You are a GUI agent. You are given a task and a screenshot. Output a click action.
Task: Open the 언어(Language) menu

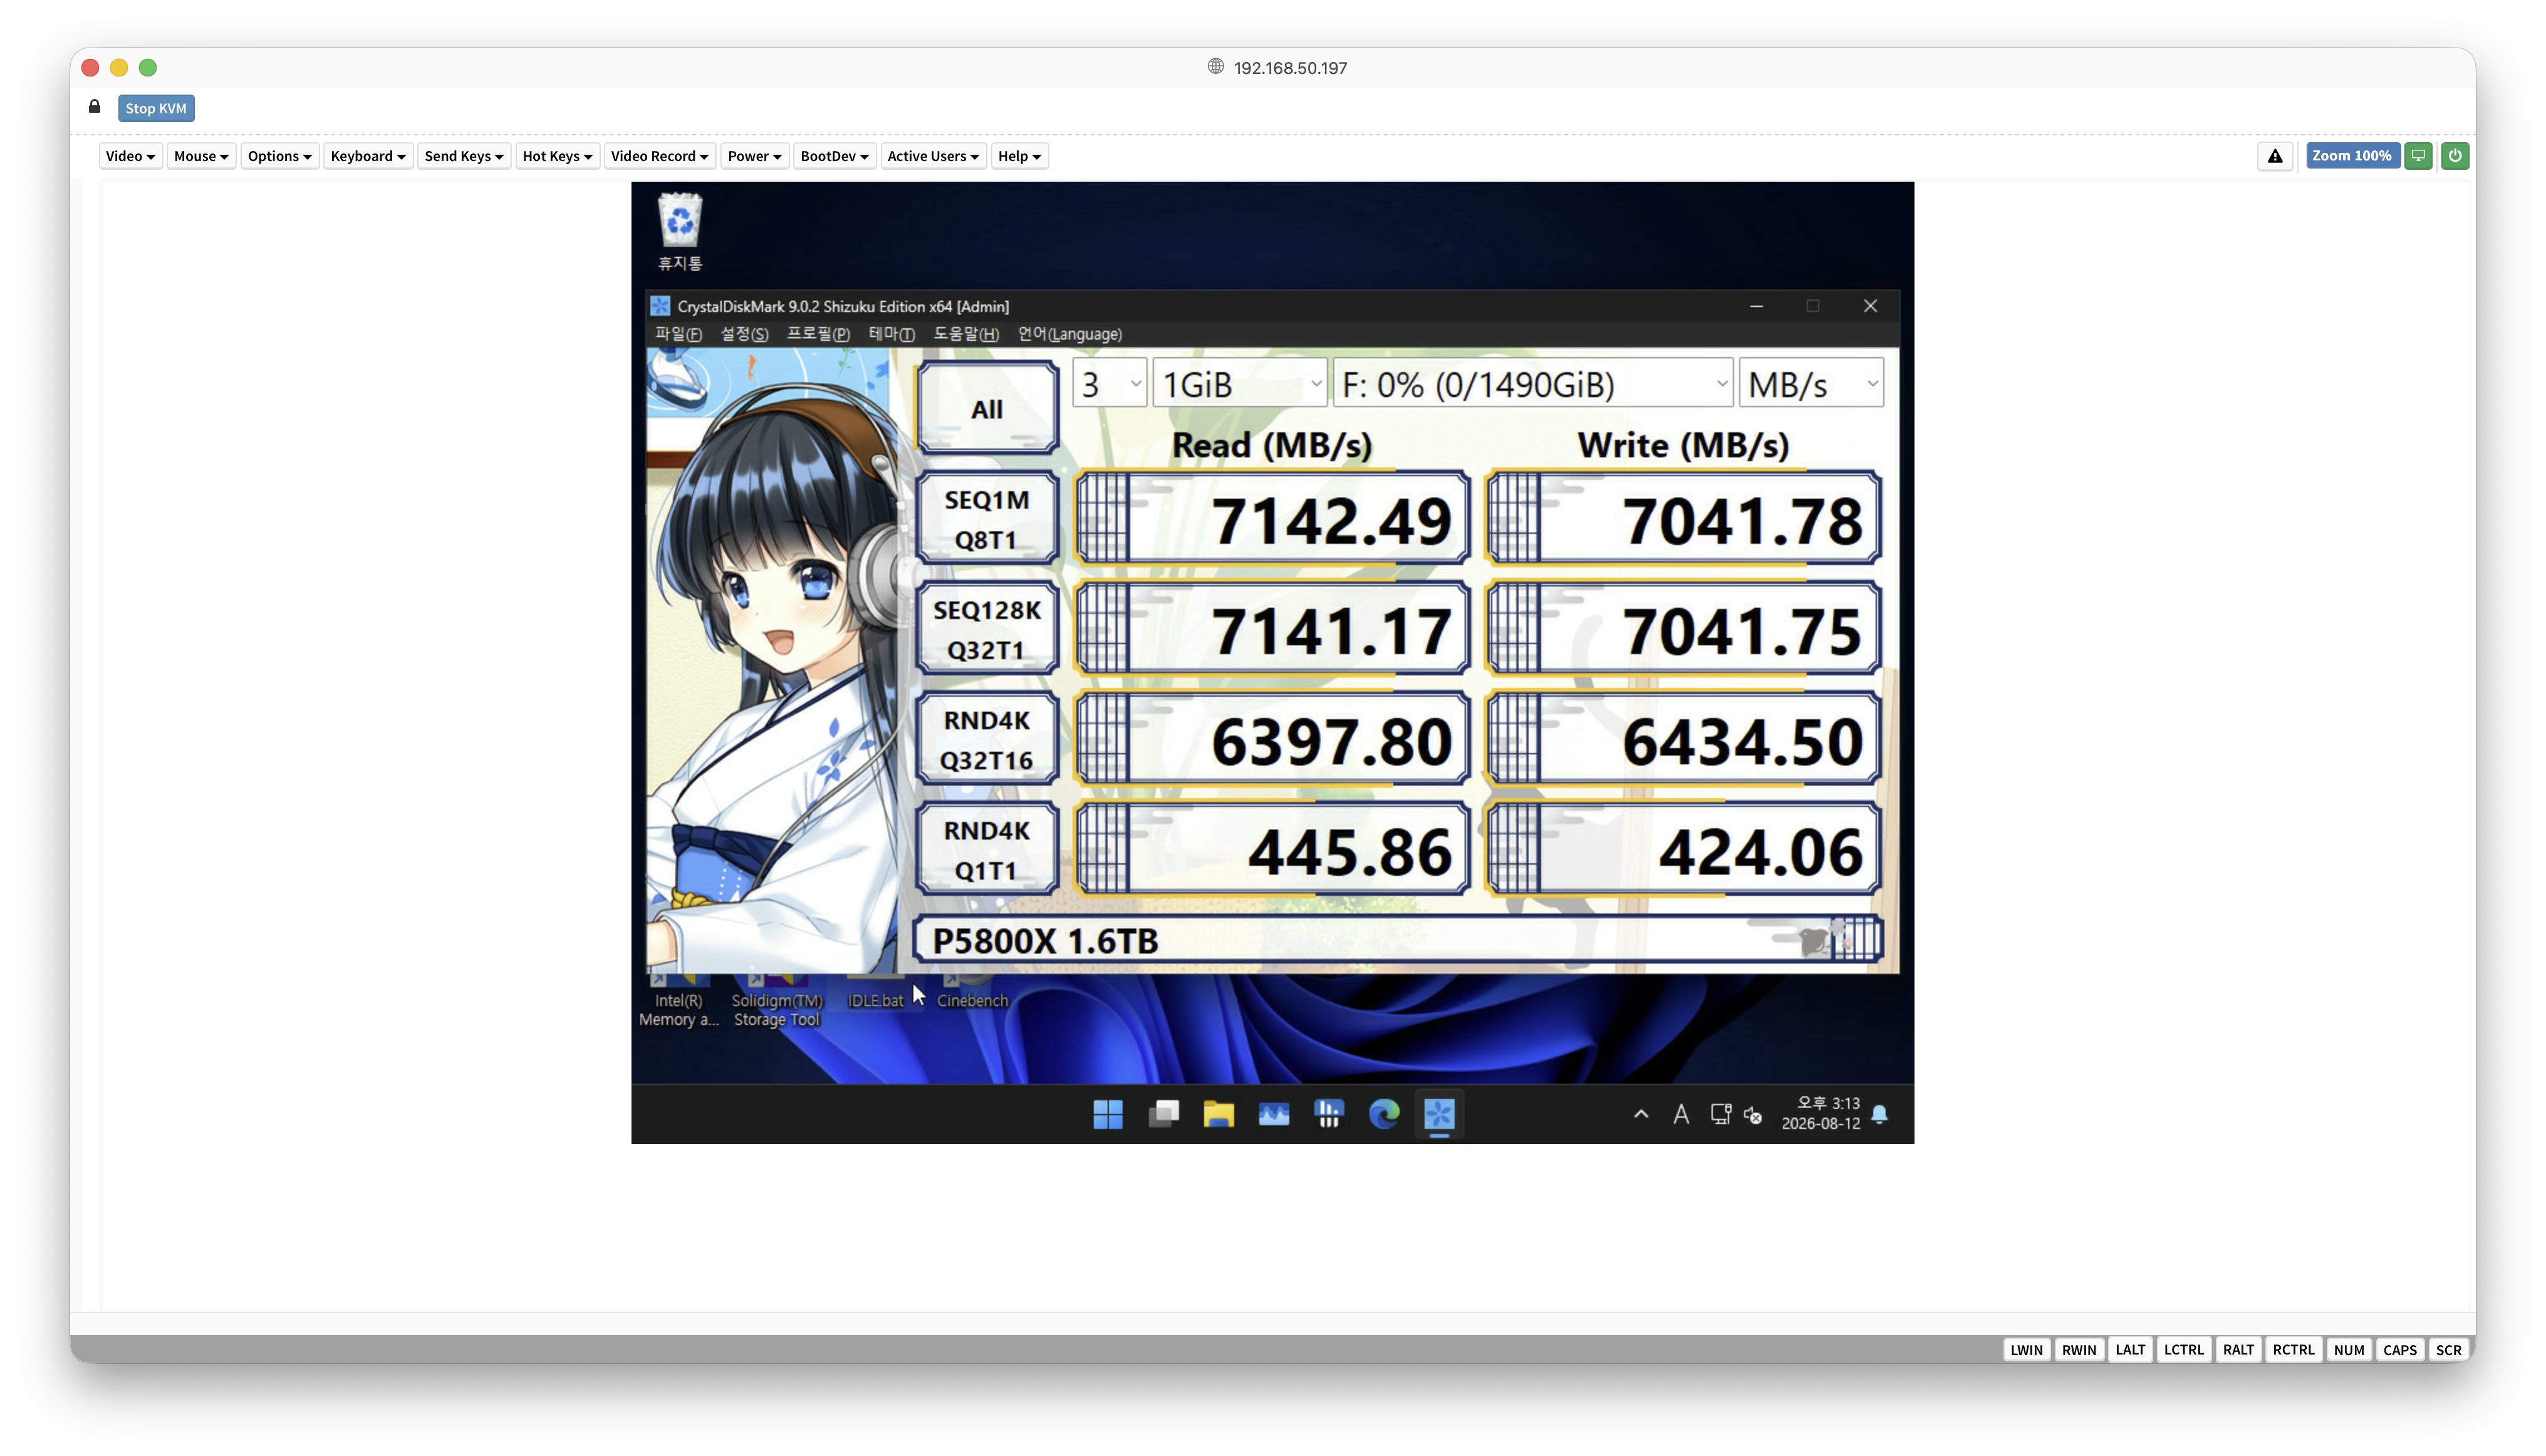coord(1070,334)
